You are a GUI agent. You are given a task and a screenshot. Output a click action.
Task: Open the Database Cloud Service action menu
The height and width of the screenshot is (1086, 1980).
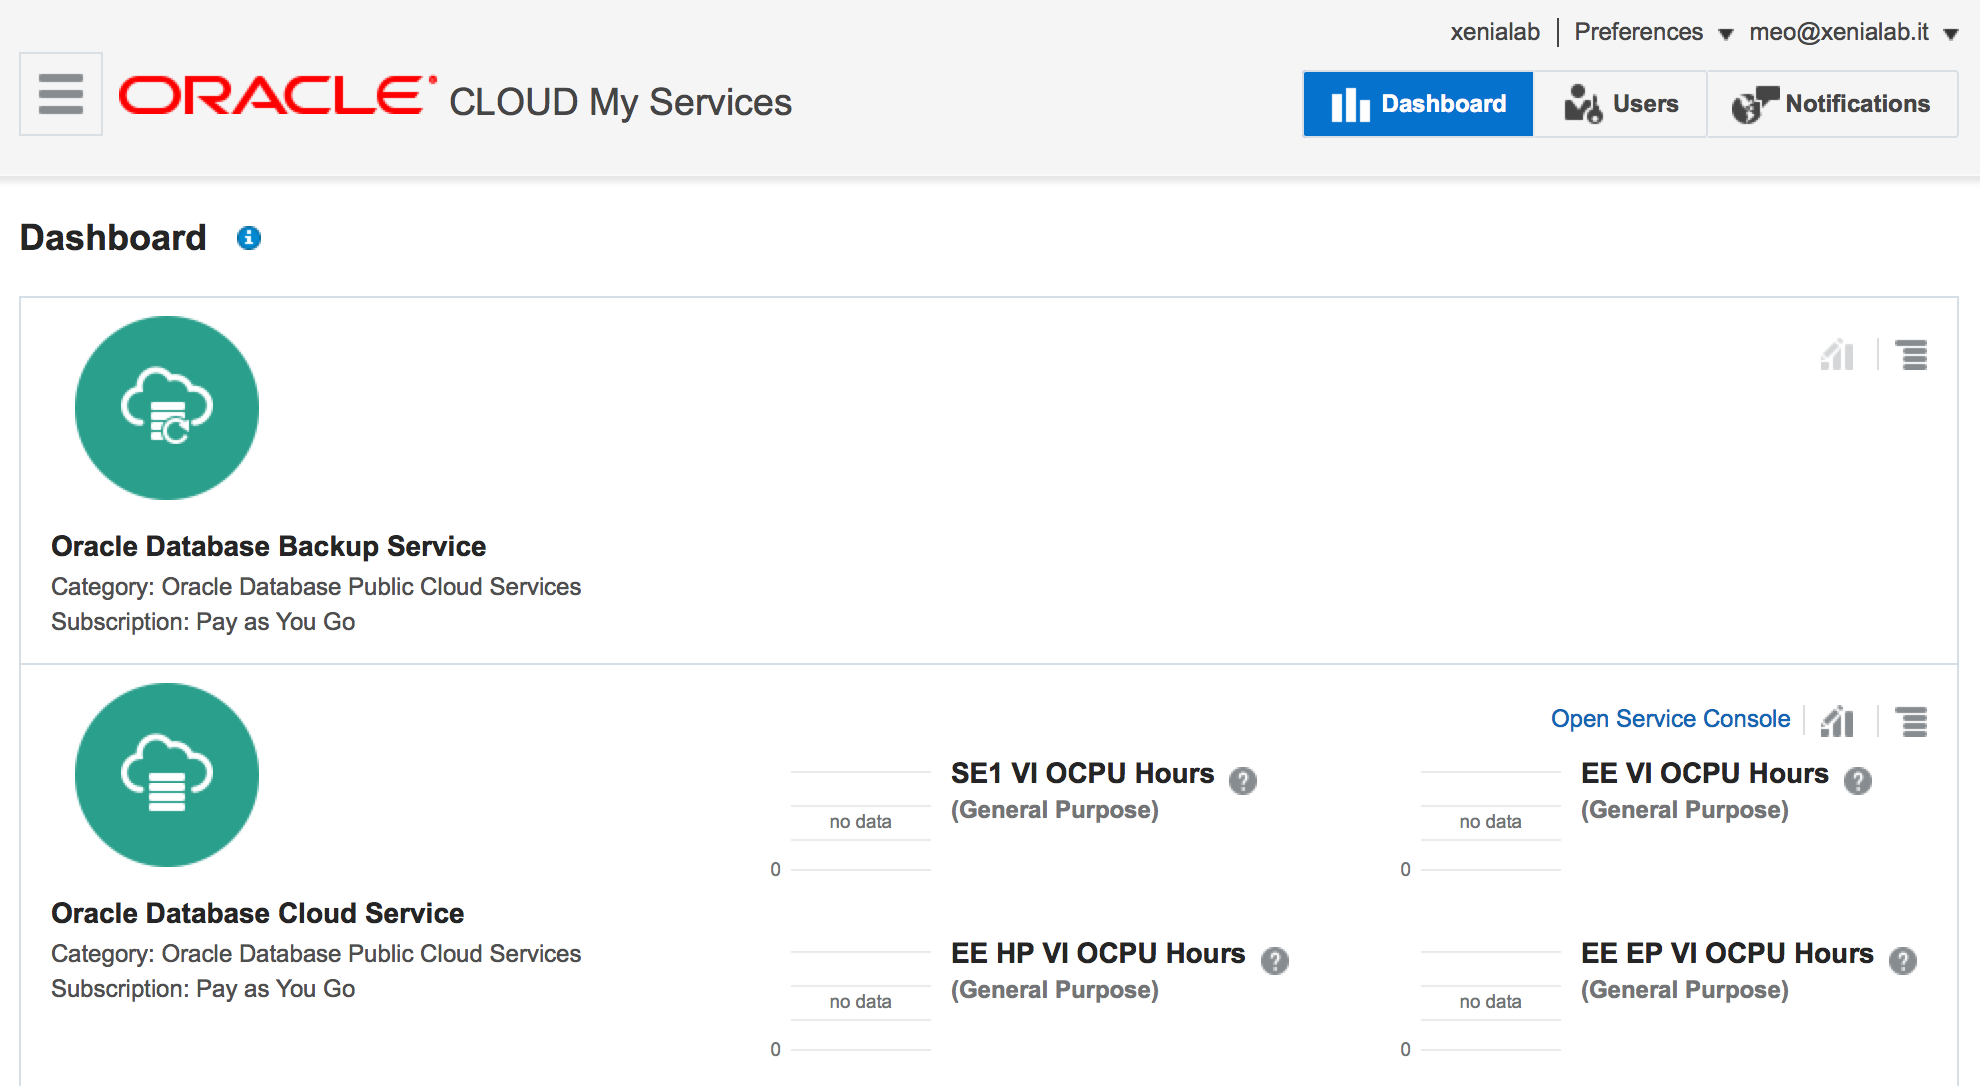[x=1912, y=721]
